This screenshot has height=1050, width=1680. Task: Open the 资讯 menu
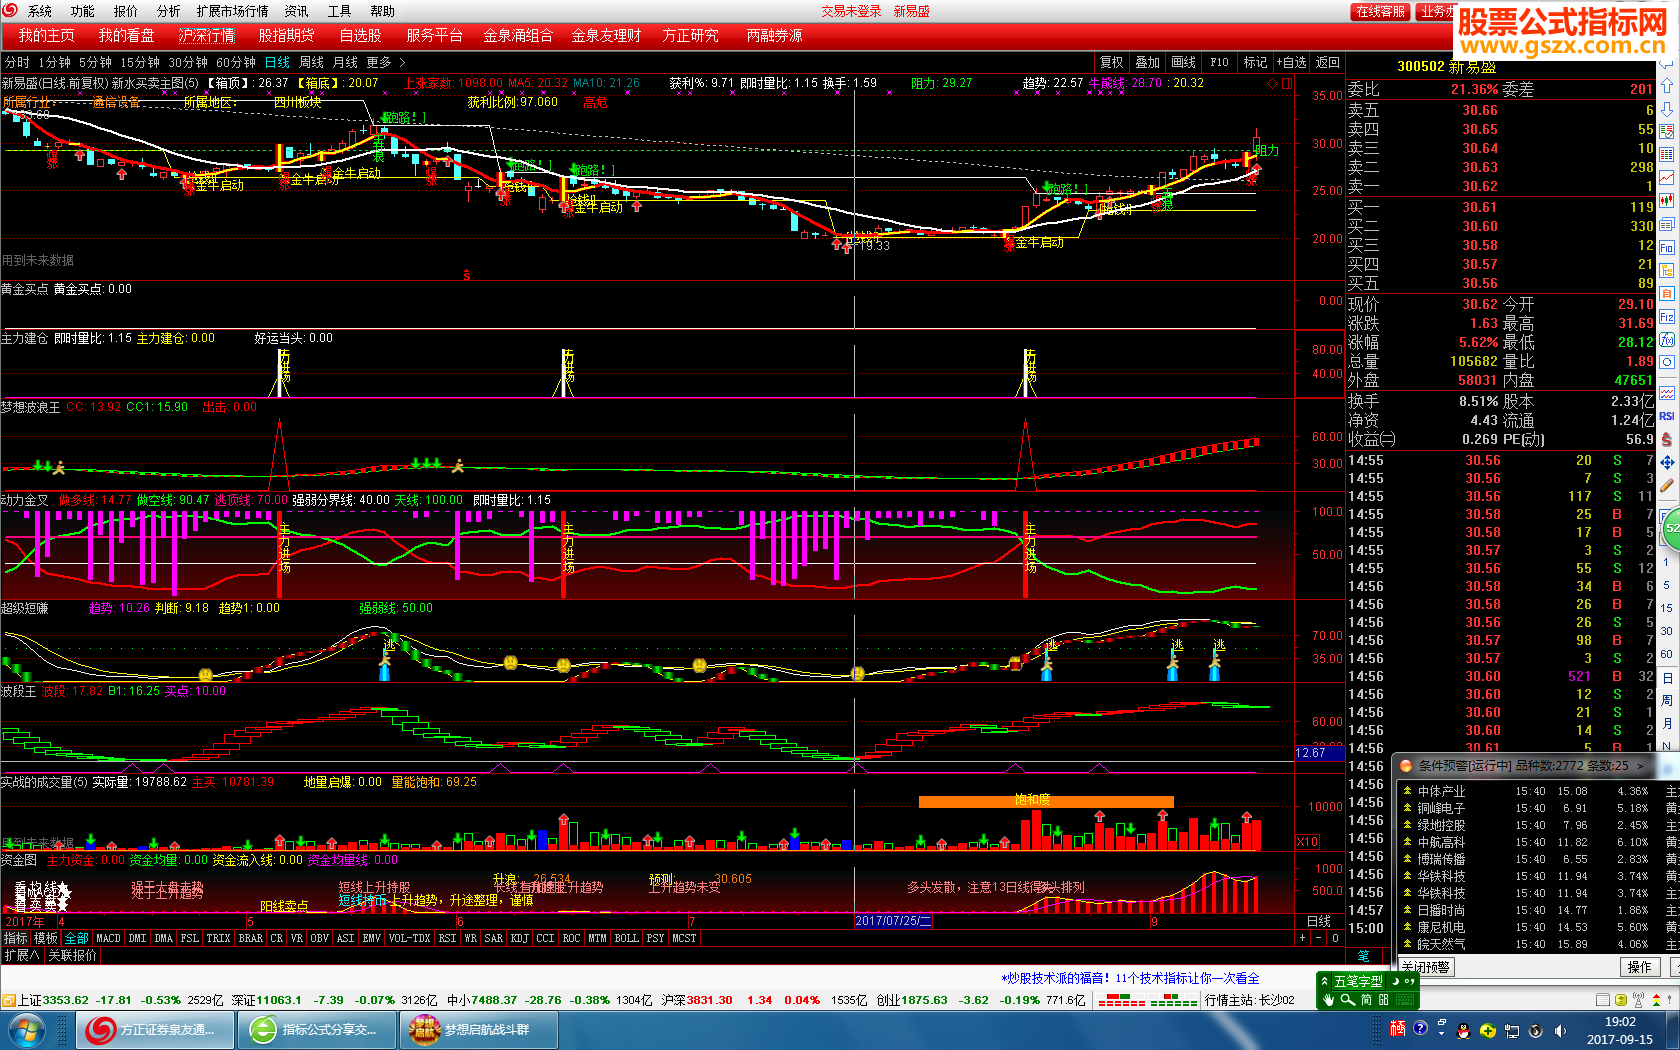(x=297, y=11)
